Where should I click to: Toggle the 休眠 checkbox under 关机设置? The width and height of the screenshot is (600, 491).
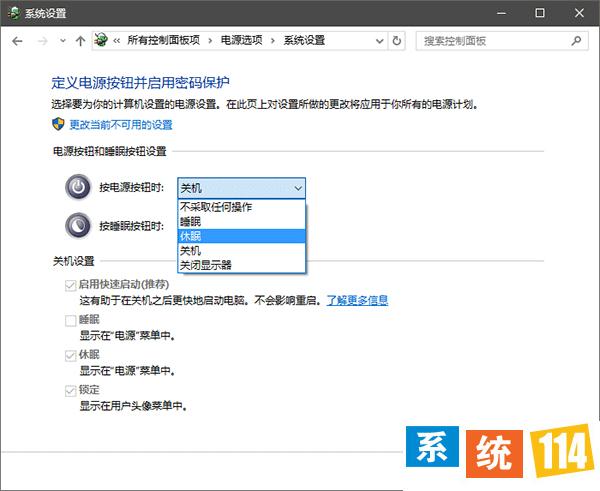(70, 356)
